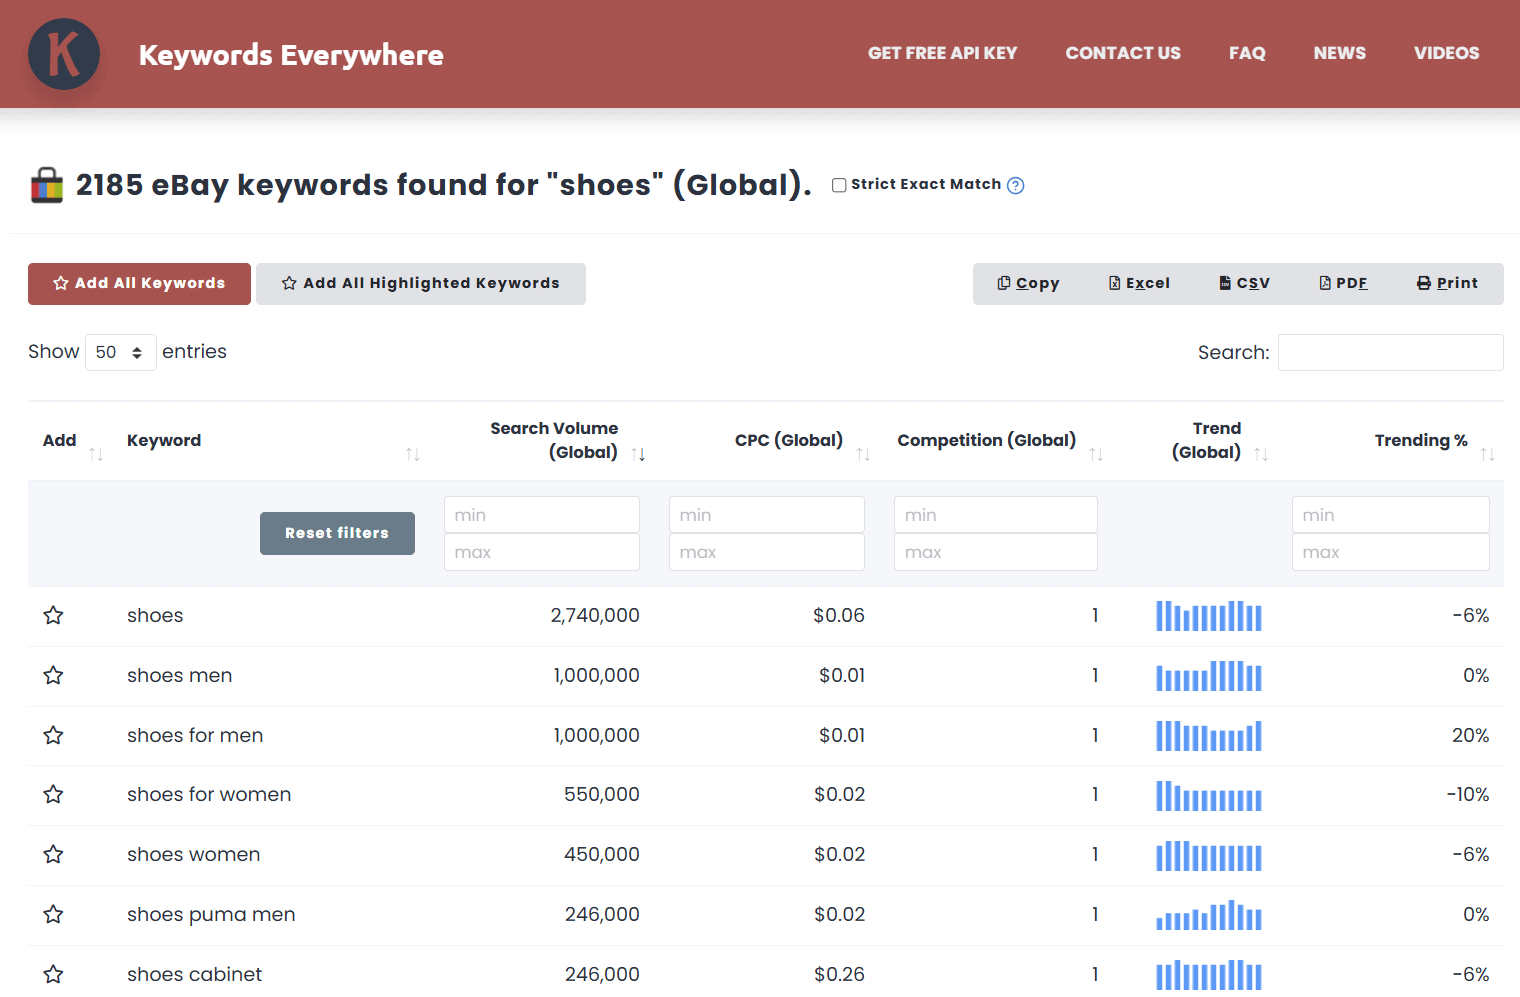
Task: View trend chart for "shoes men"
Action: pyautogui.click(x=1209, y=675)
